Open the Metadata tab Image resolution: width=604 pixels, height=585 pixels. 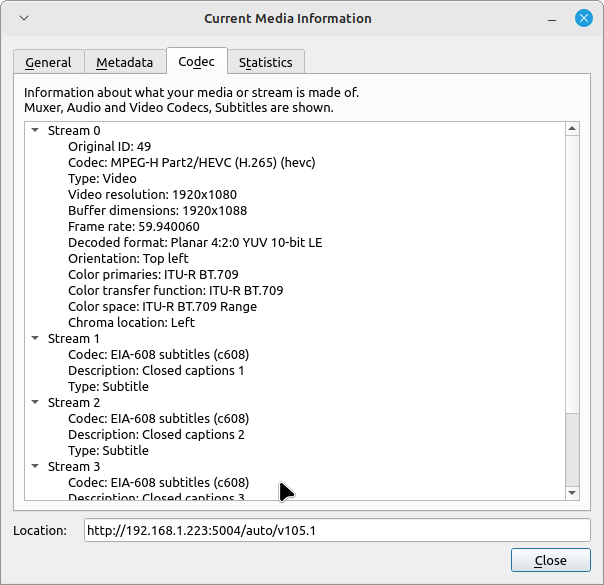(124, 62)
